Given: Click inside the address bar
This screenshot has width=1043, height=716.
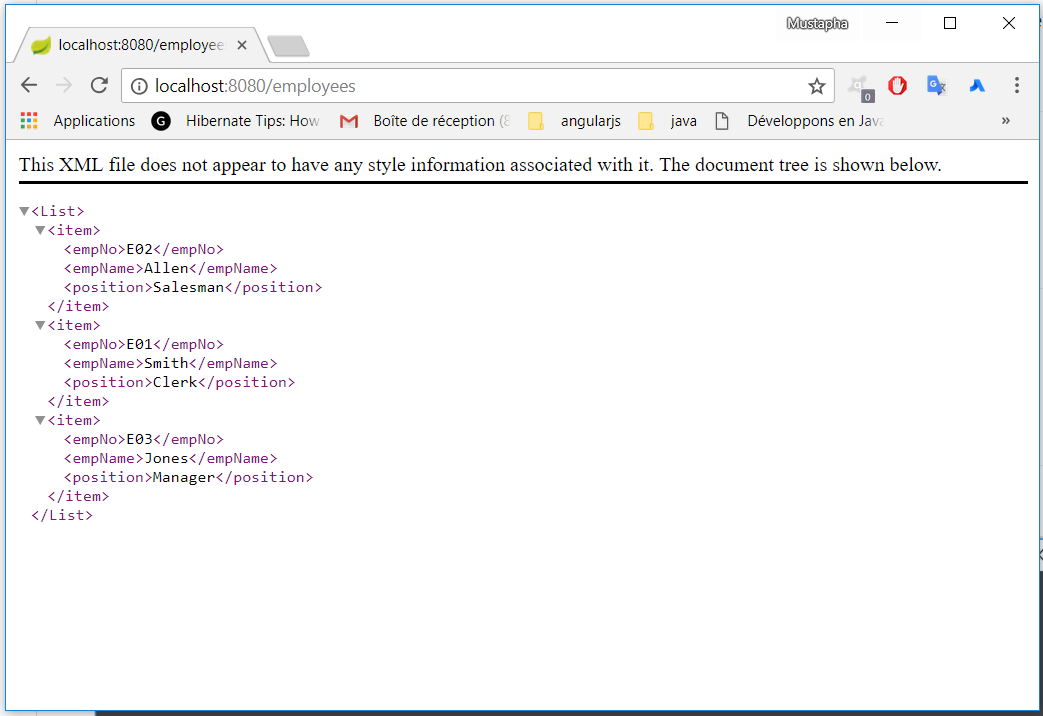Looking at the screenshot, I should pos(450,86).
